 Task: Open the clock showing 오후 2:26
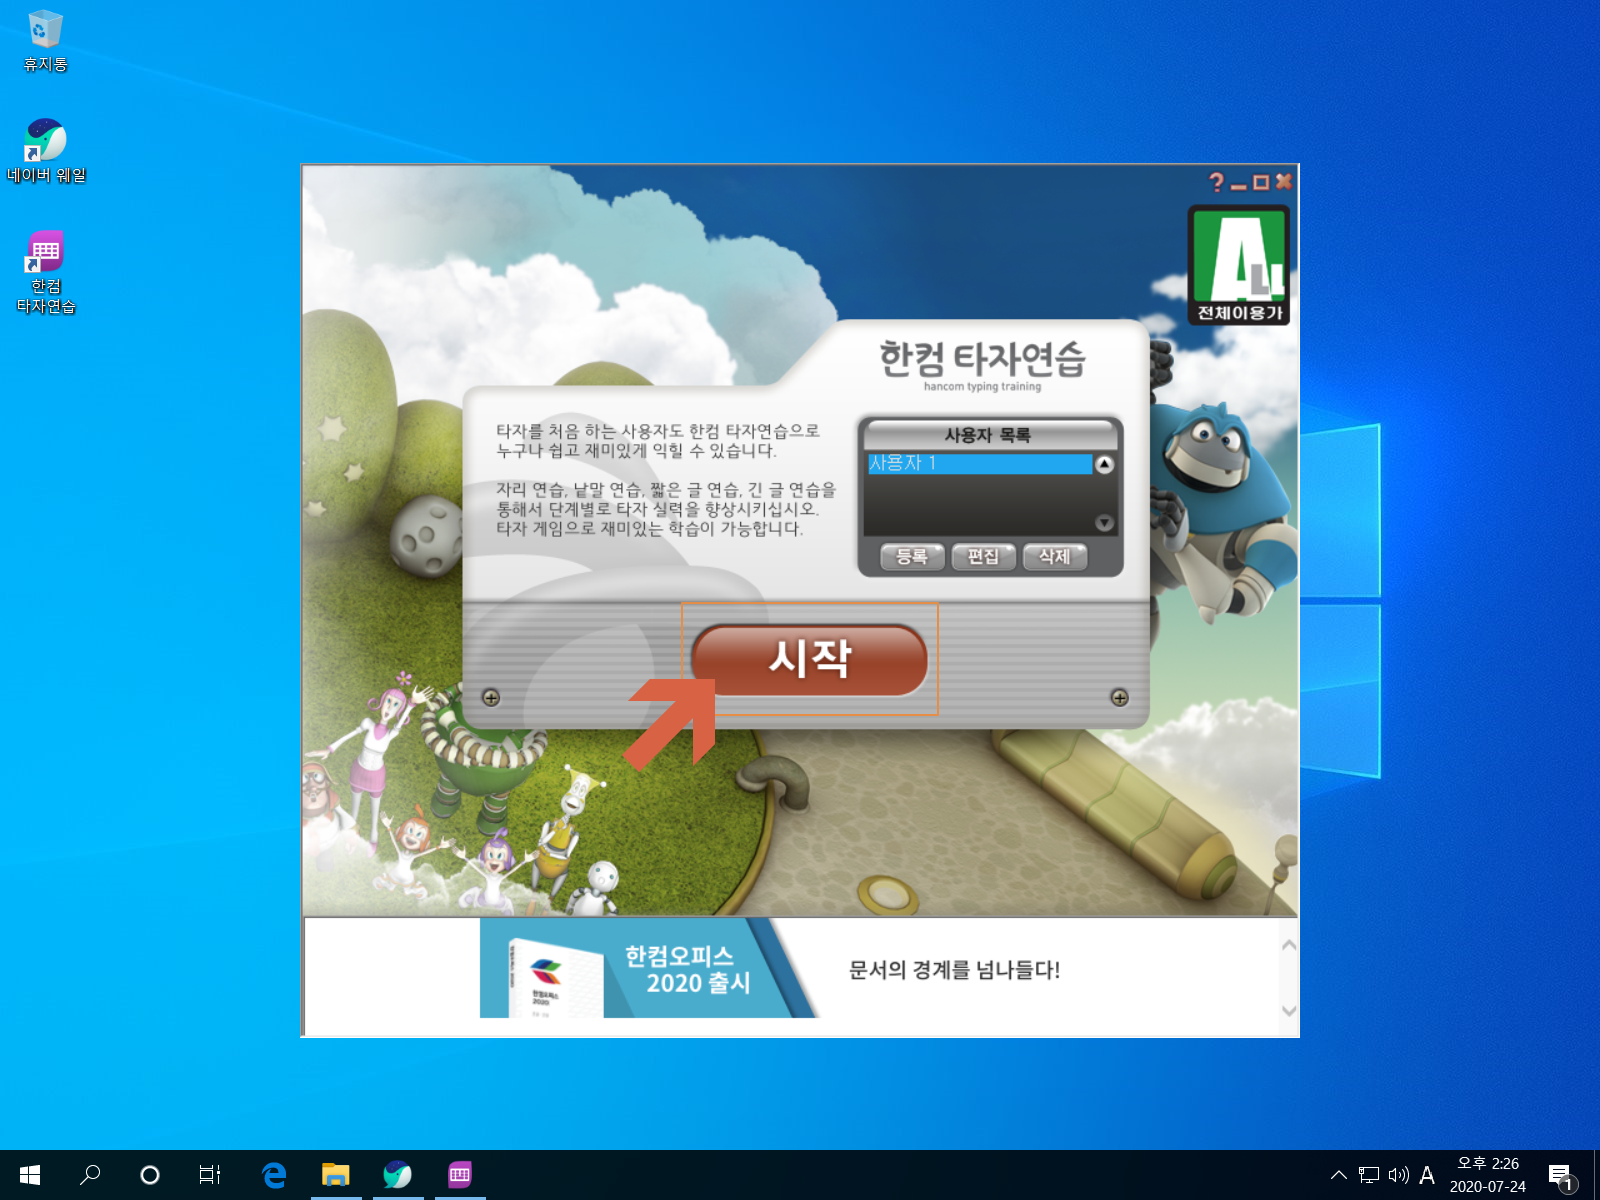pos(1488,1175)
